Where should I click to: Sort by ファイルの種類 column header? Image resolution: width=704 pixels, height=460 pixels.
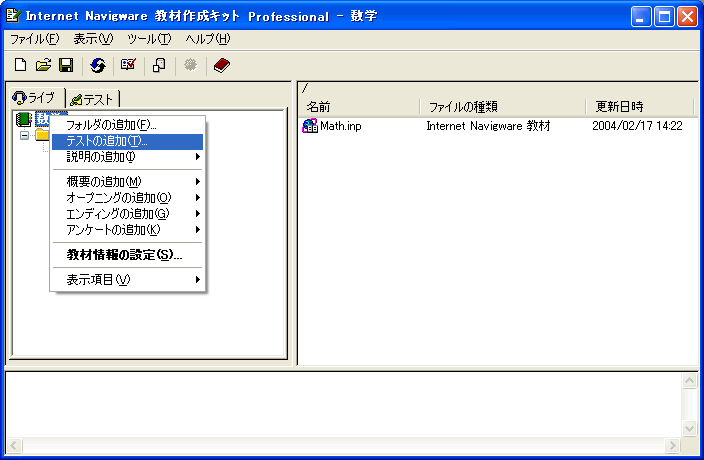tap(503, 107)
